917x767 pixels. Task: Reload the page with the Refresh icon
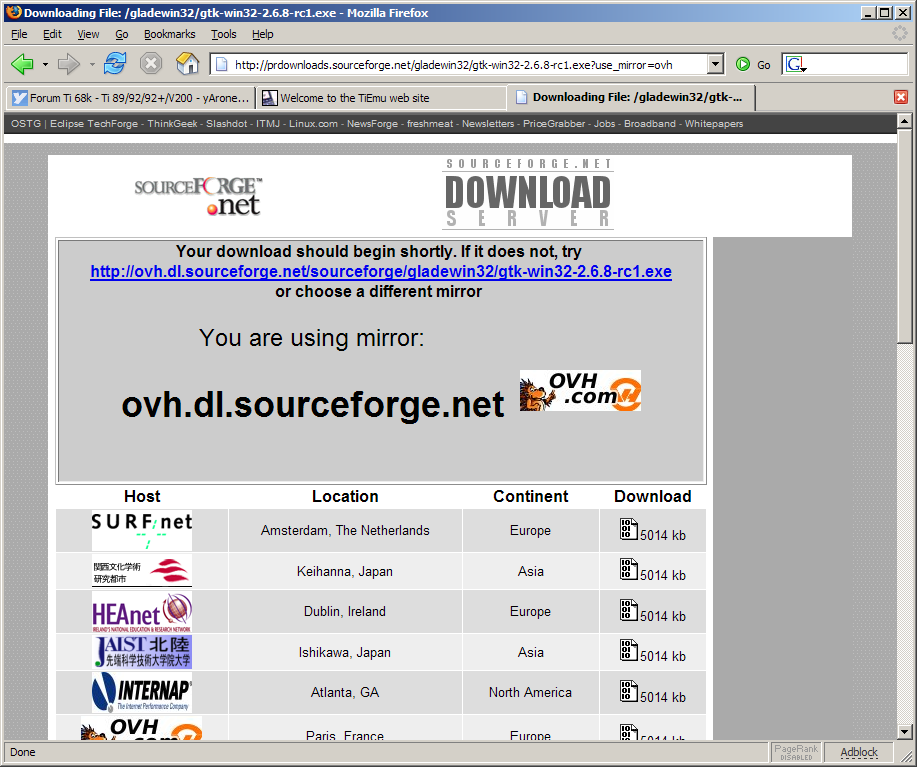(x=115, y=63)
